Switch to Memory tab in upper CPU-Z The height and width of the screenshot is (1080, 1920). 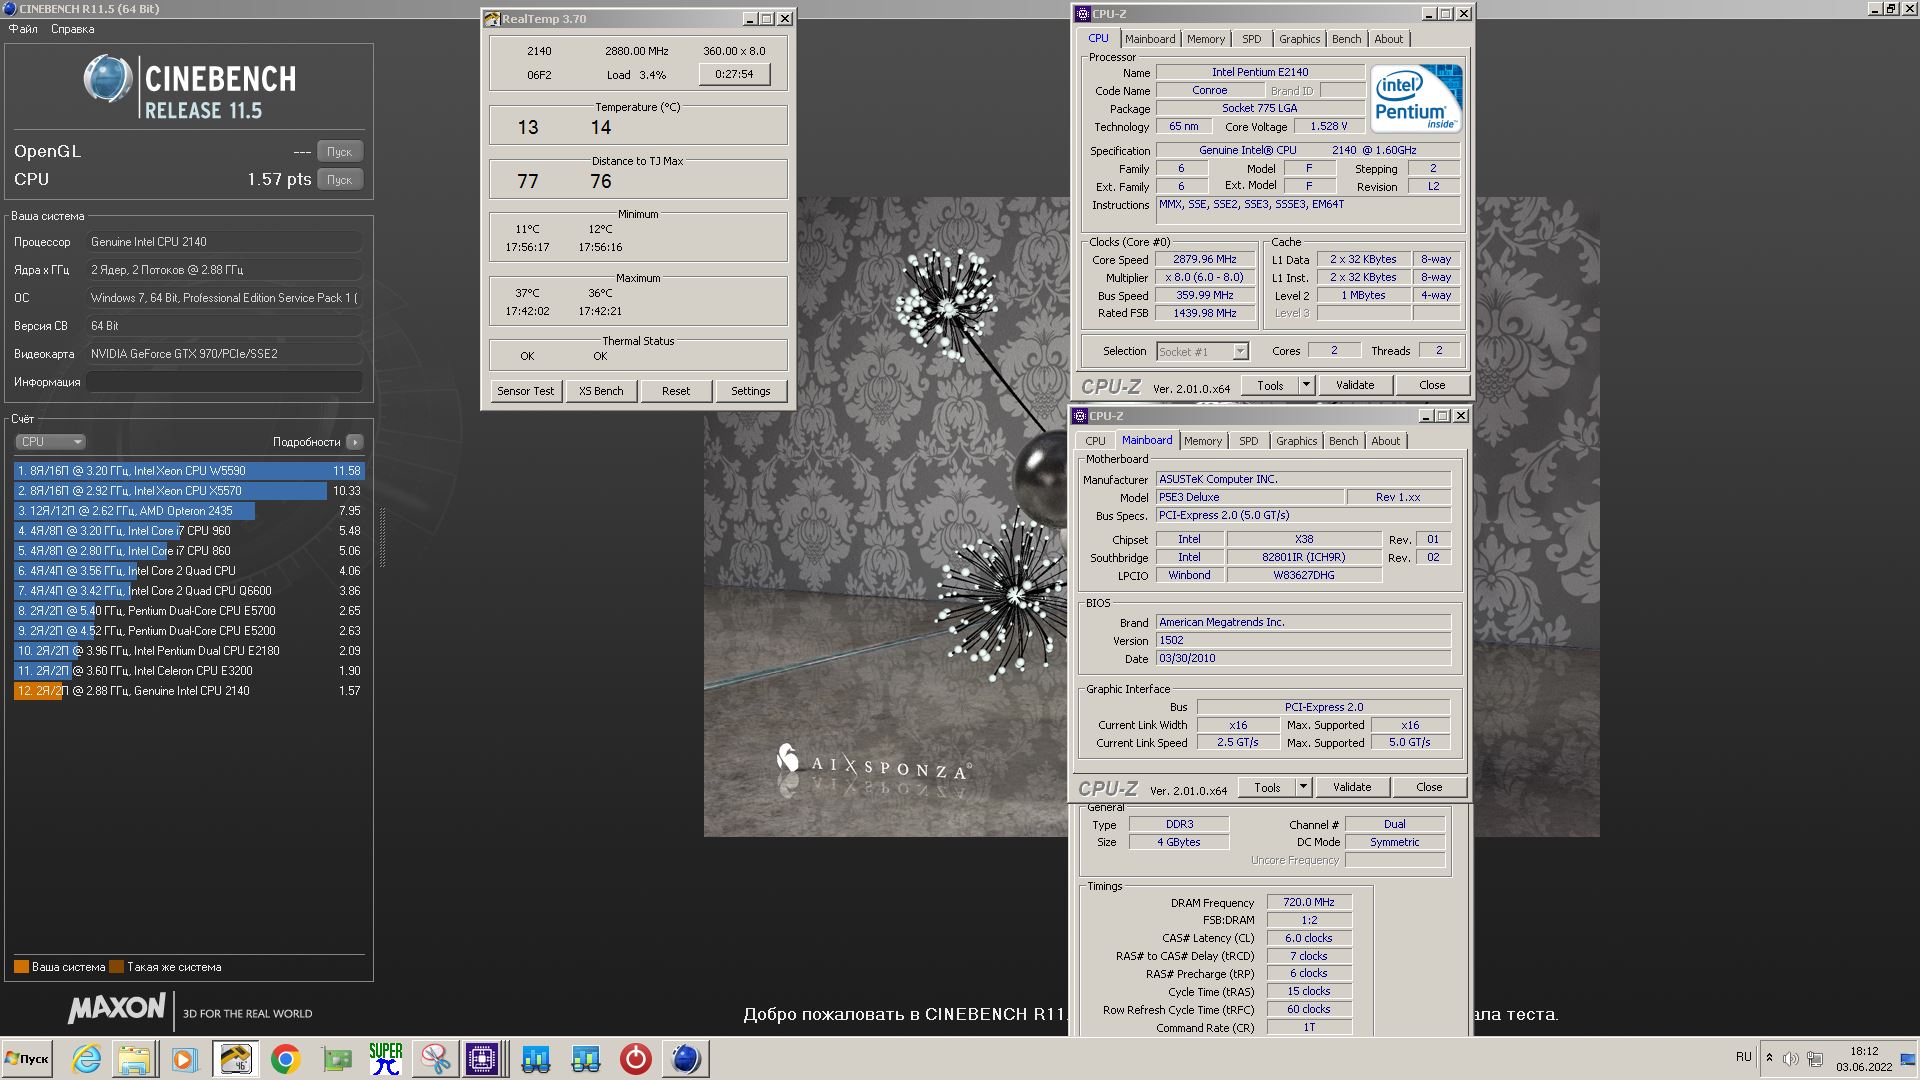(1206, 39)
